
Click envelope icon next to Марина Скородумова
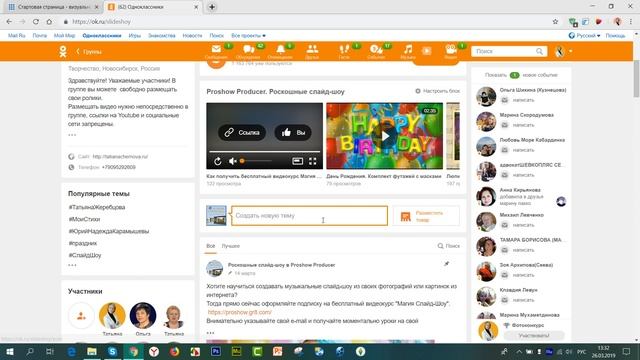click(505, 125)
